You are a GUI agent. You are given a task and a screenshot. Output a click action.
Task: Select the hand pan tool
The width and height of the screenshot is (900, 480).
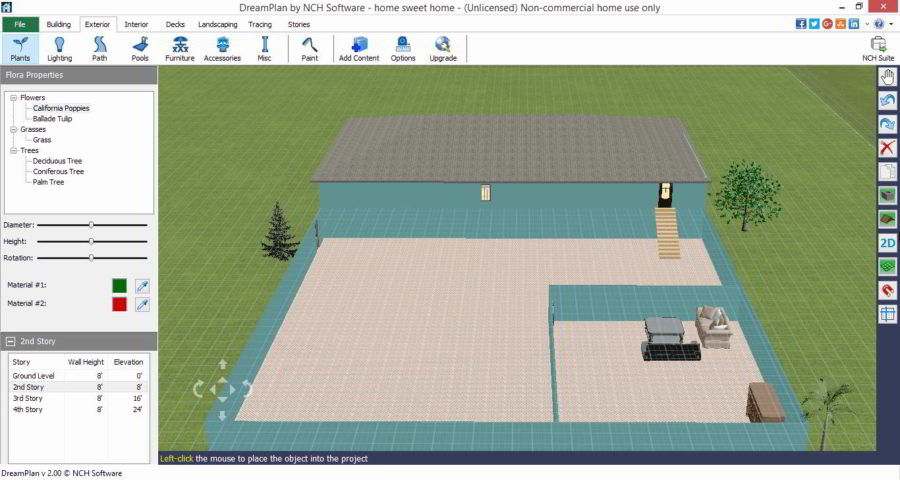tap(887, 77)
